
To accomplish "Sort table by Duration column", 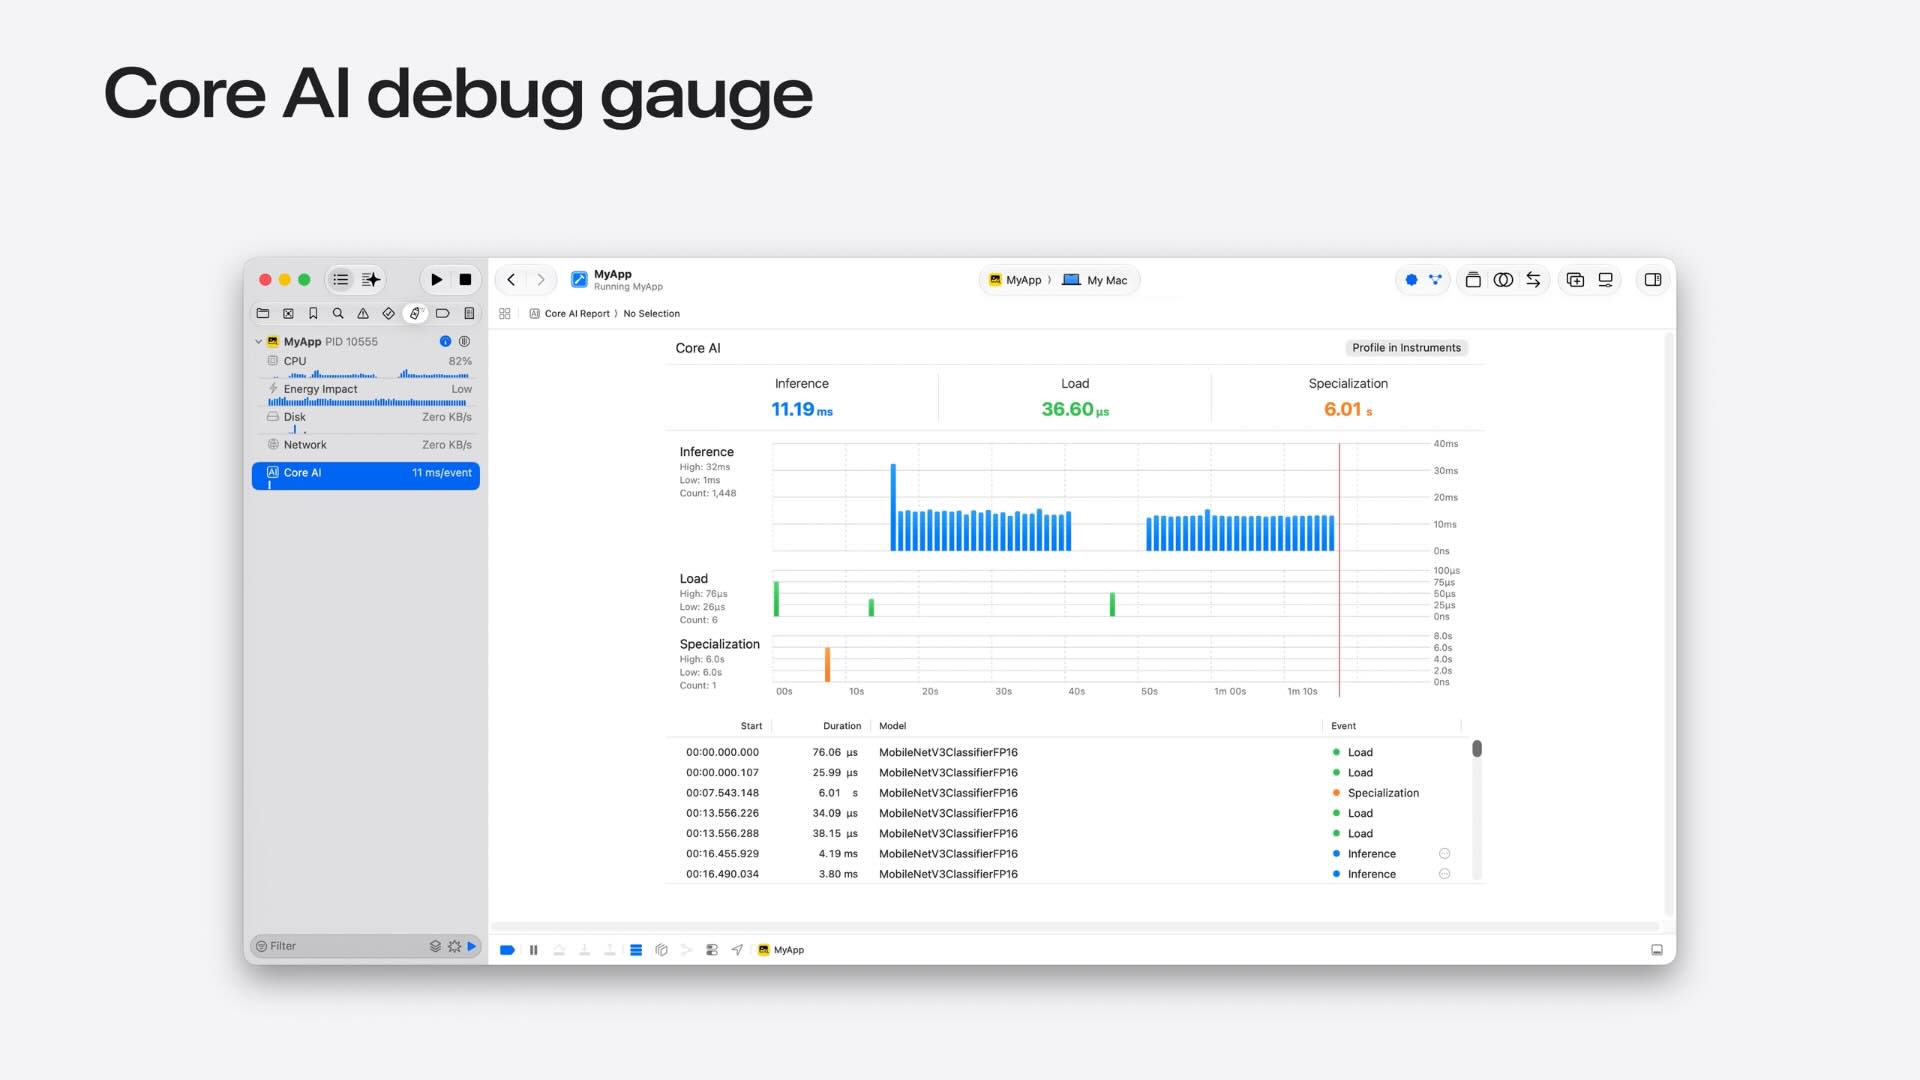I will pos(842,726).
